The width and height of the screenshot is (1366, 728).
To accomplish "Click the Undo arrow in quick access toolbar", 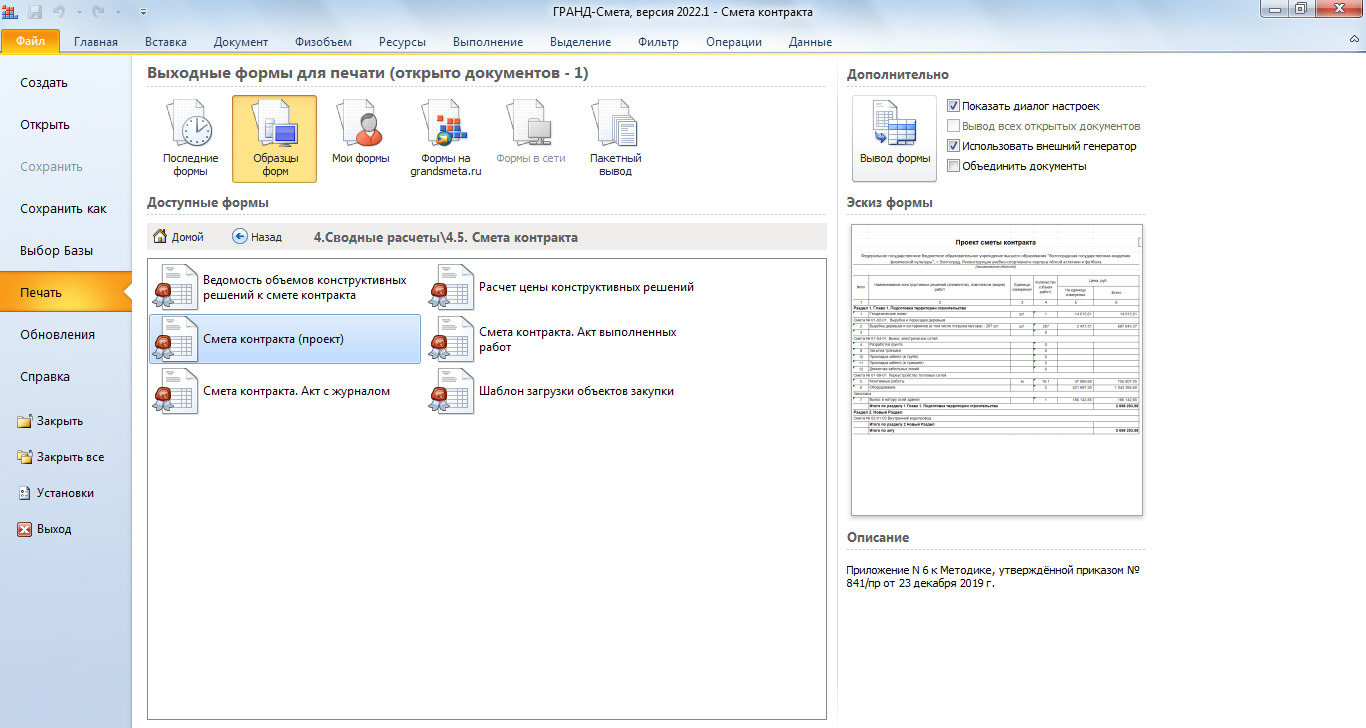I will pos(60,12).
